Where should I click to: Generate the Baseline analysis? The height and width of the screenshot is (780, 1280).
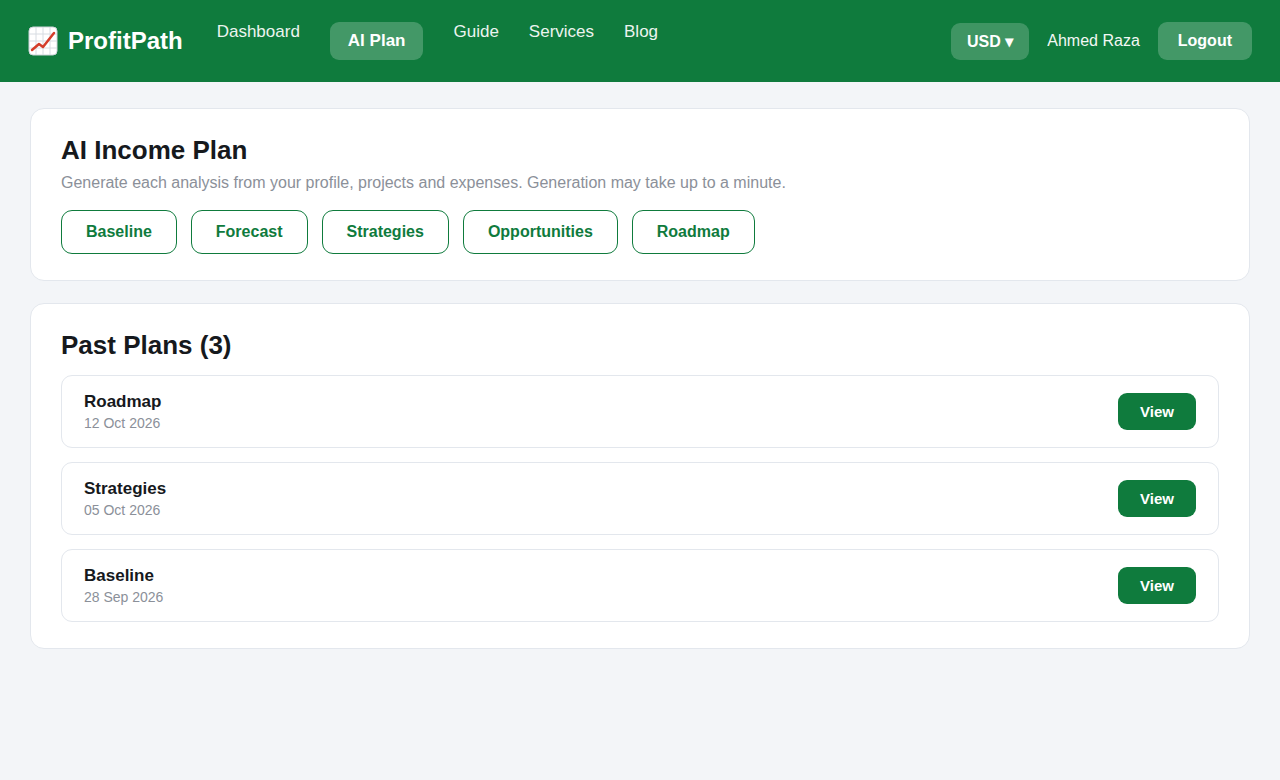(x=119, y=232)
